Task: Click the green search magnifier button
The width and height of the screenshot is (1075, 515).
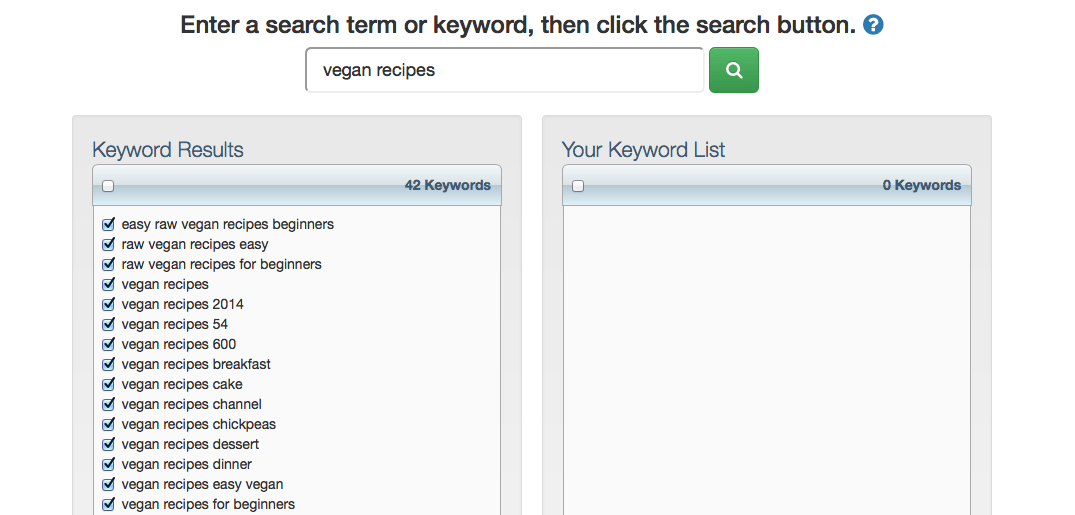Action: 734,70
